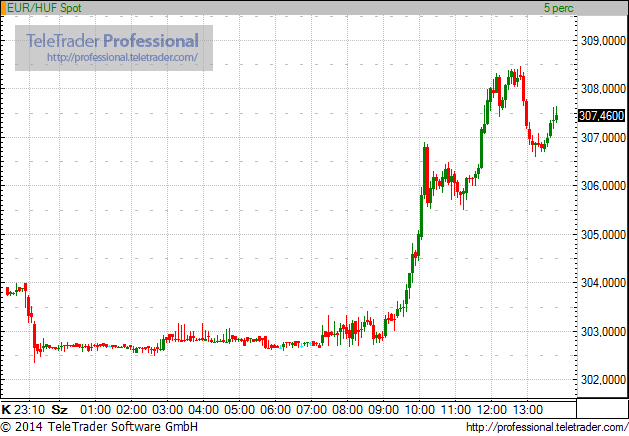Viewport: 629px width, 436px height.
Task: Click the 04:00 time axis label
Action: [204, 410]
